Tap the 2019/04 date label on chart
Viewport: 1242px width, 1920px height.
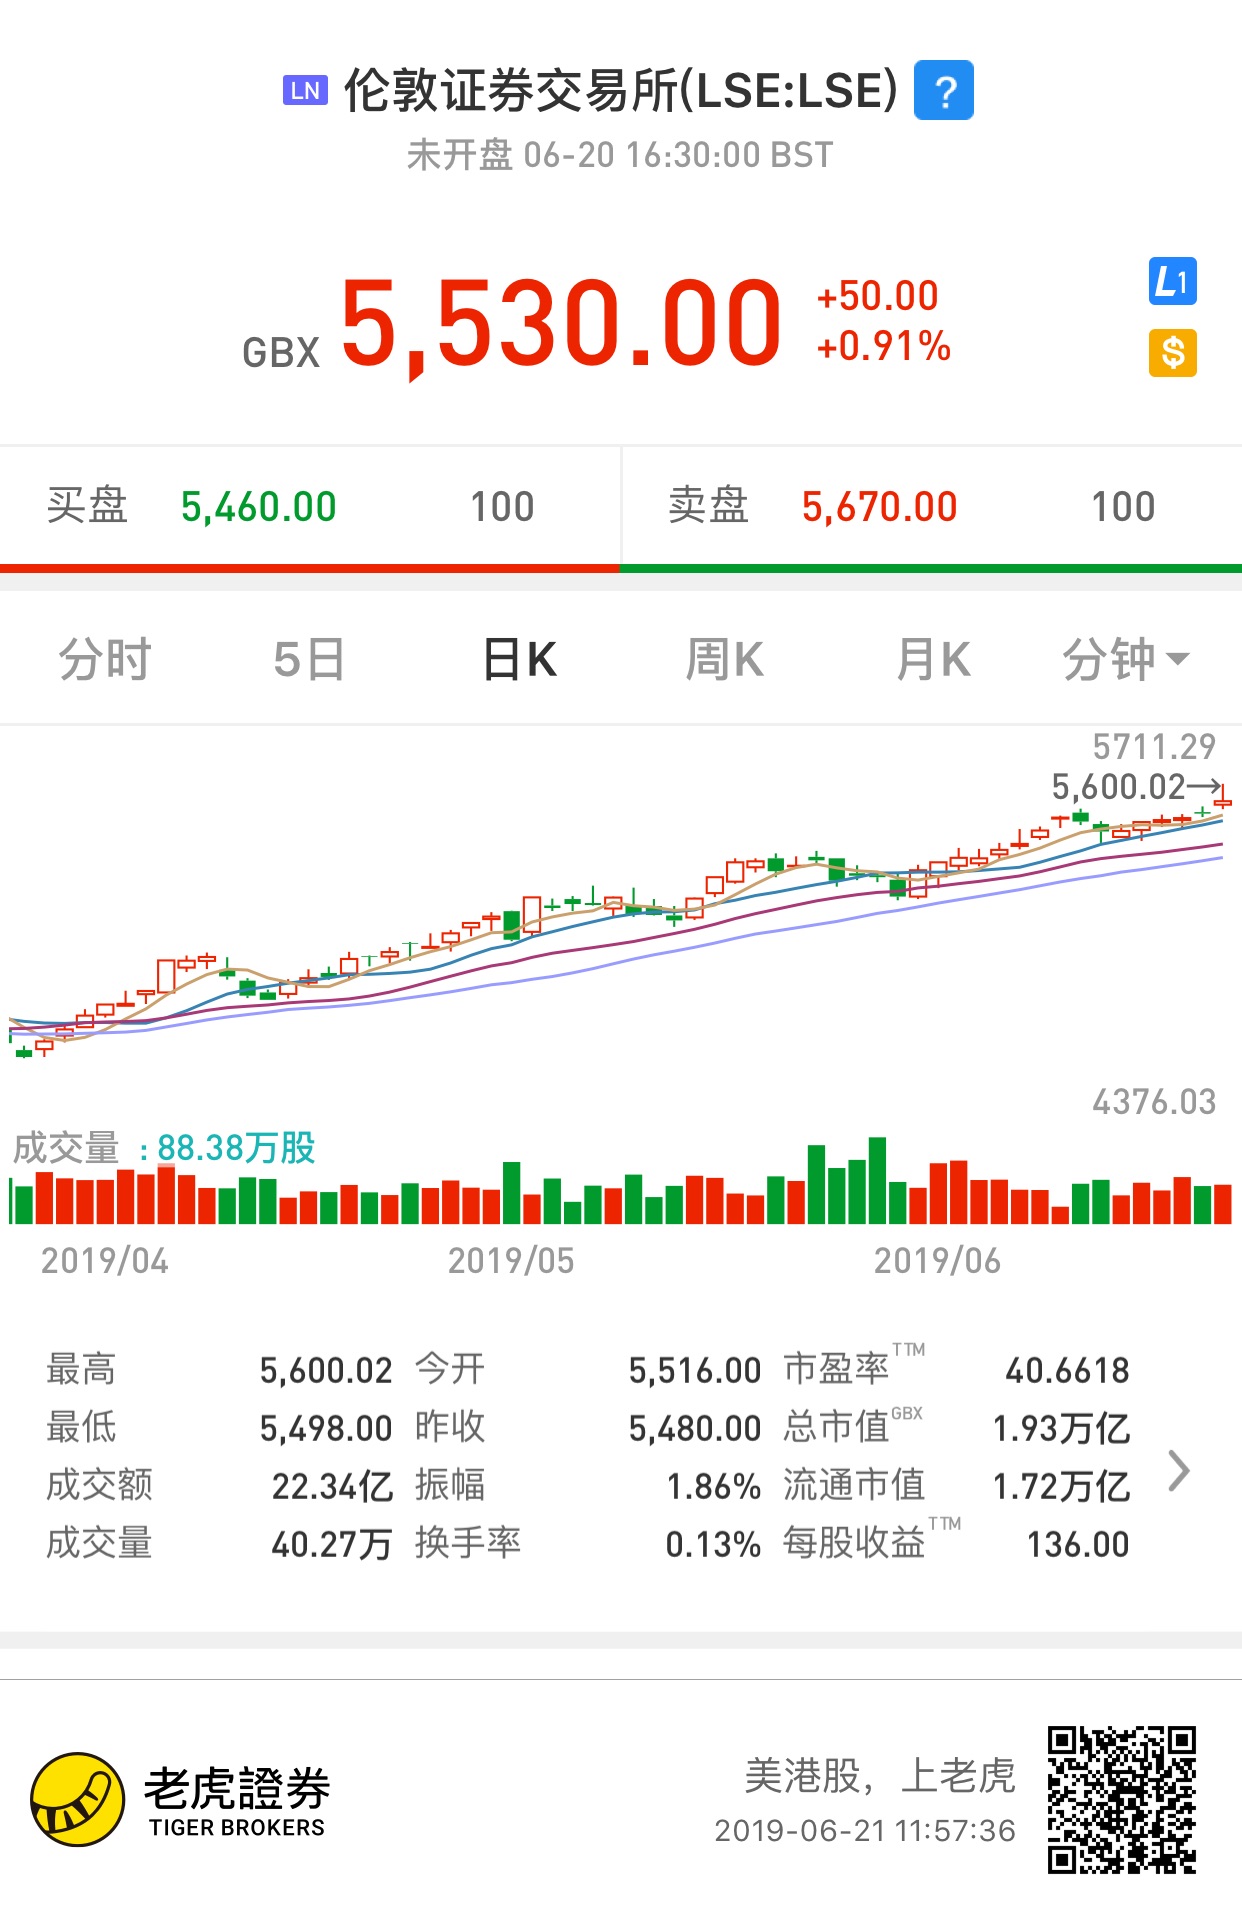click(105, 1261)
